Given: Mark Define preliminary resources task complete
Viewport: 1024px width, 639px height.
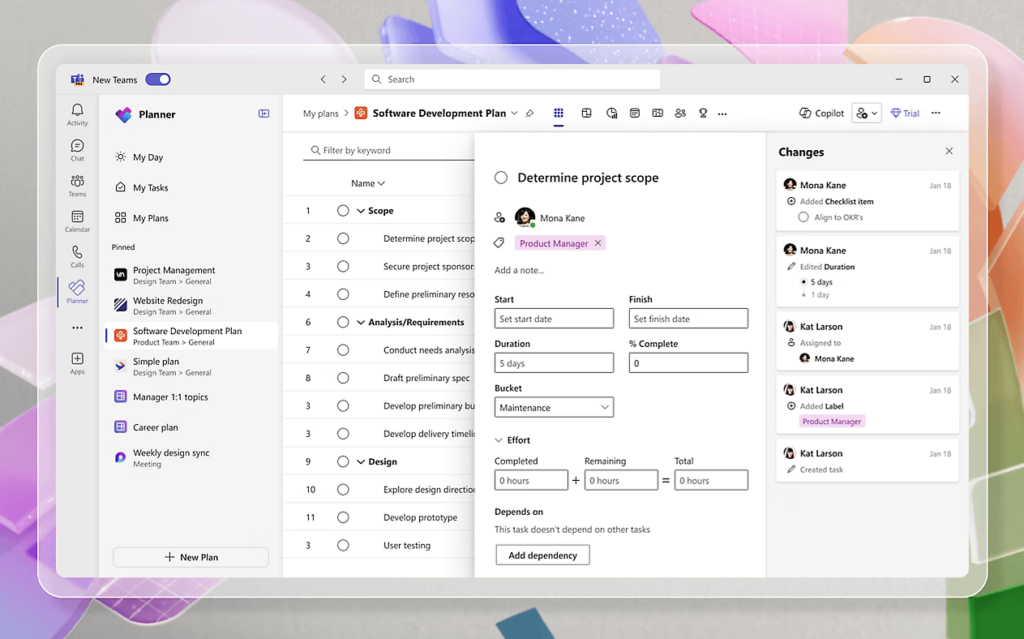Looking at the screenshot, I should pos(343,295).
